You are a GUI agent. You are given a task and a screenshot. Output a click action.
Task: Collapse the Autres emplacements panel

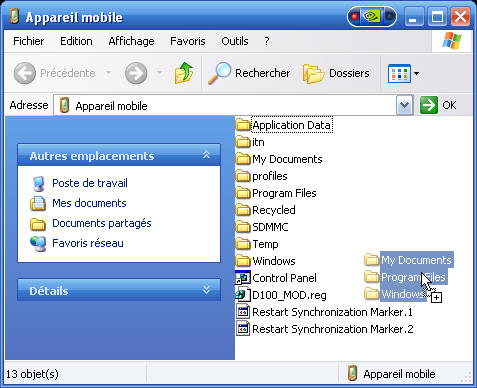coord(206,155)
